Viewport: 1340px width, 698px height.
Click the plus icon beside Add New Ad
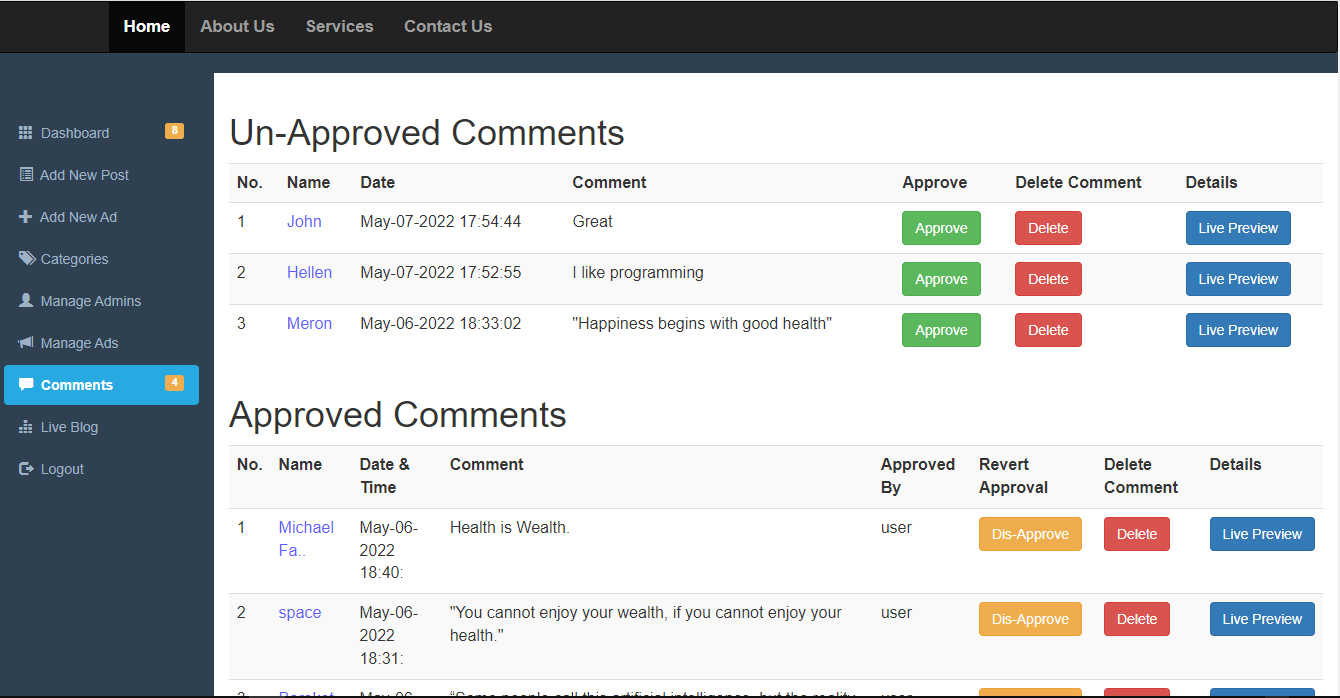click(26, 217)
